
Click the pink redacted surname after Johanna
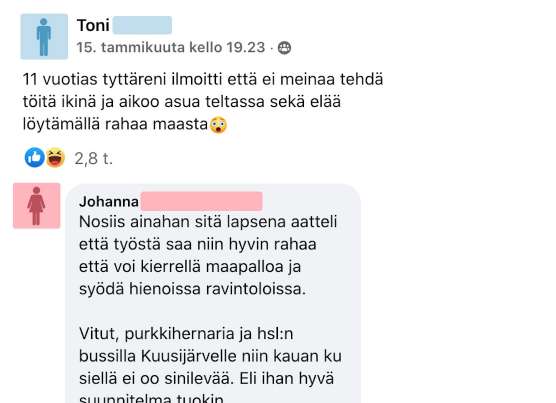tap(201, 201)
